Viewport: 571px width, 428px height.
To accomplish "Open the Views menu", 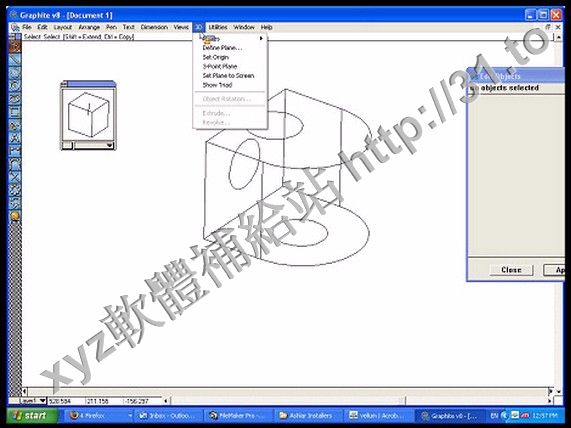I will tap(181, 27).
